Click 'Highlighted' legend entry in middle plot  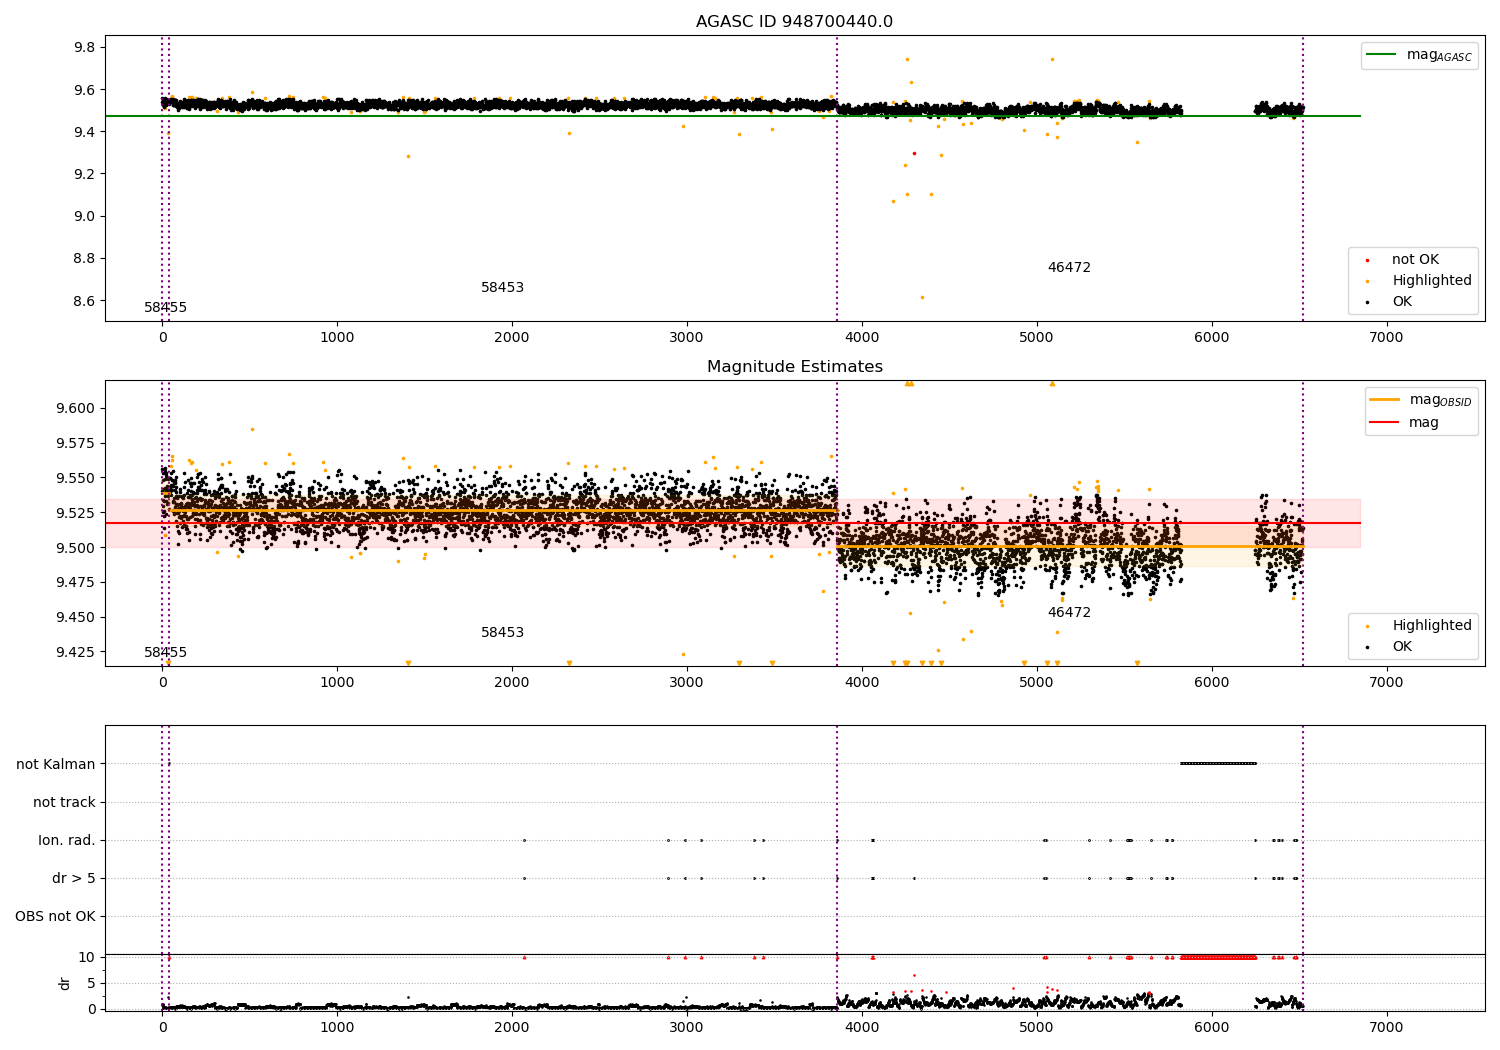[1418, 626]
